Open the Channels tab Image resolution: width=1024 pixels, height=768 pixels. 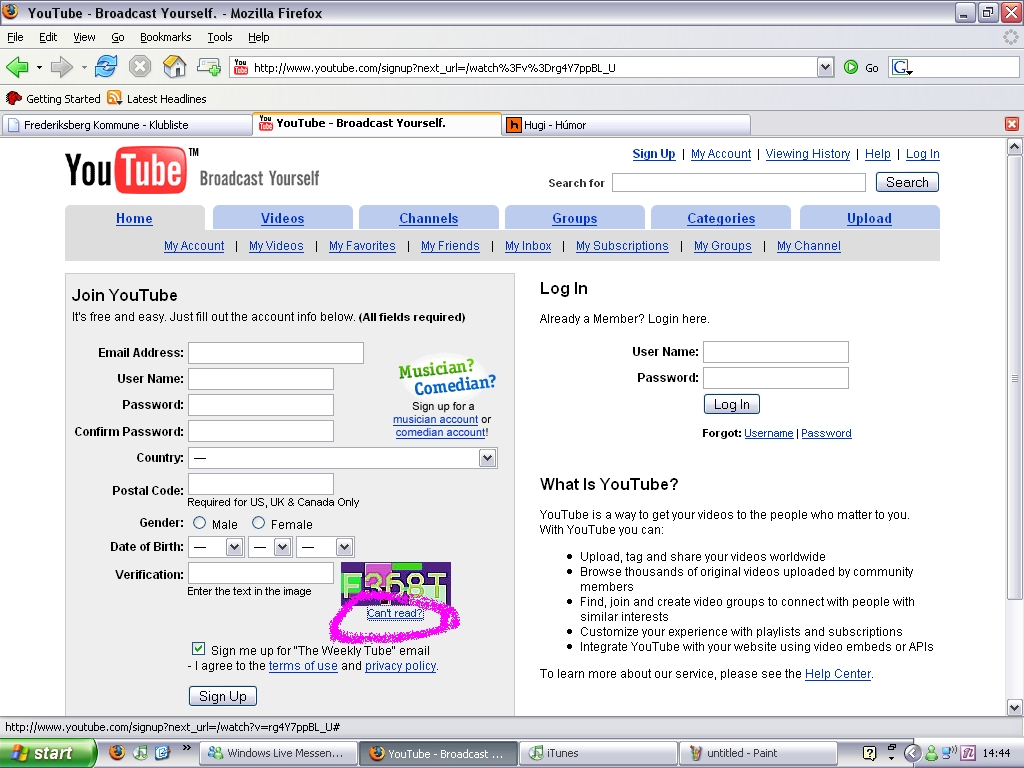(x=428, y=218)
